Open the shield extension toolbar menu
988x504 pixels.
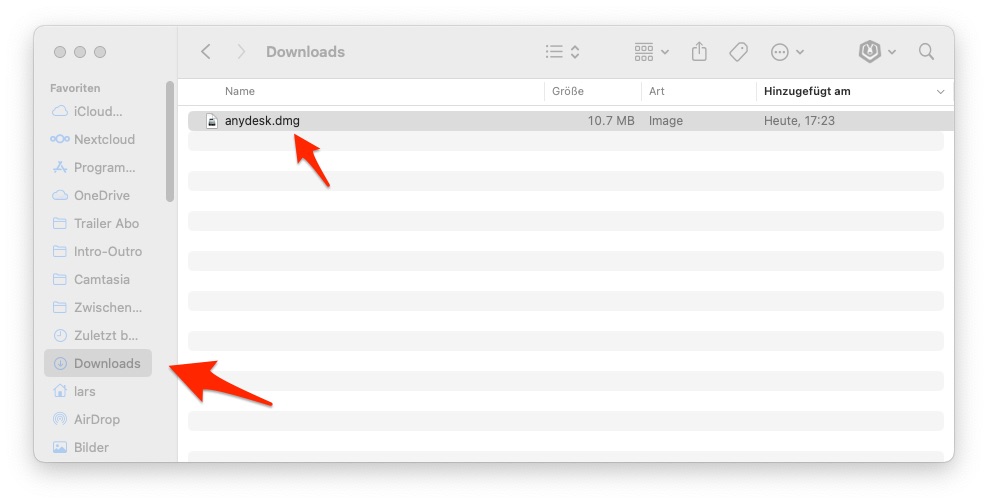(877, 52)
